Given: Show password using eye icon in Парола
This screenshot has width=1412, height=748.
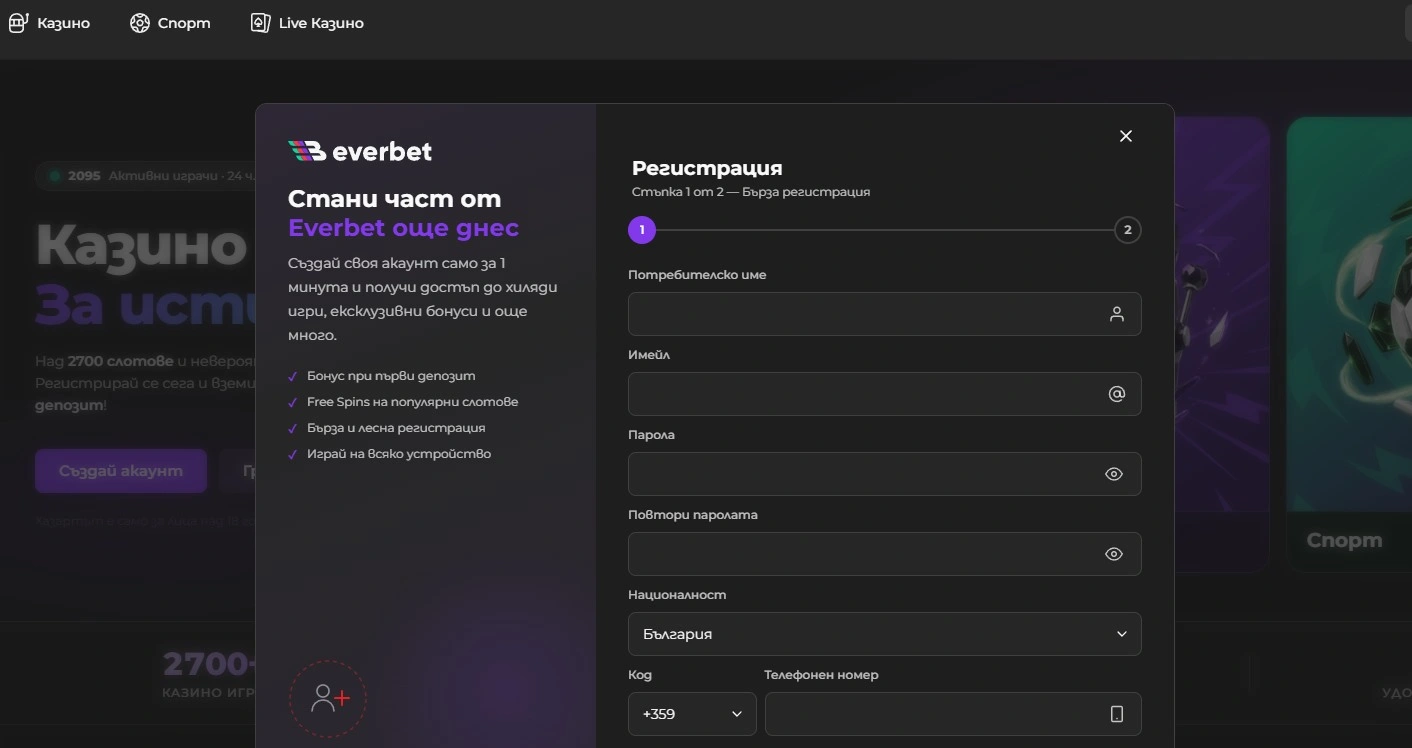Looking at the screenshot, I should [x=1114, y=474].
